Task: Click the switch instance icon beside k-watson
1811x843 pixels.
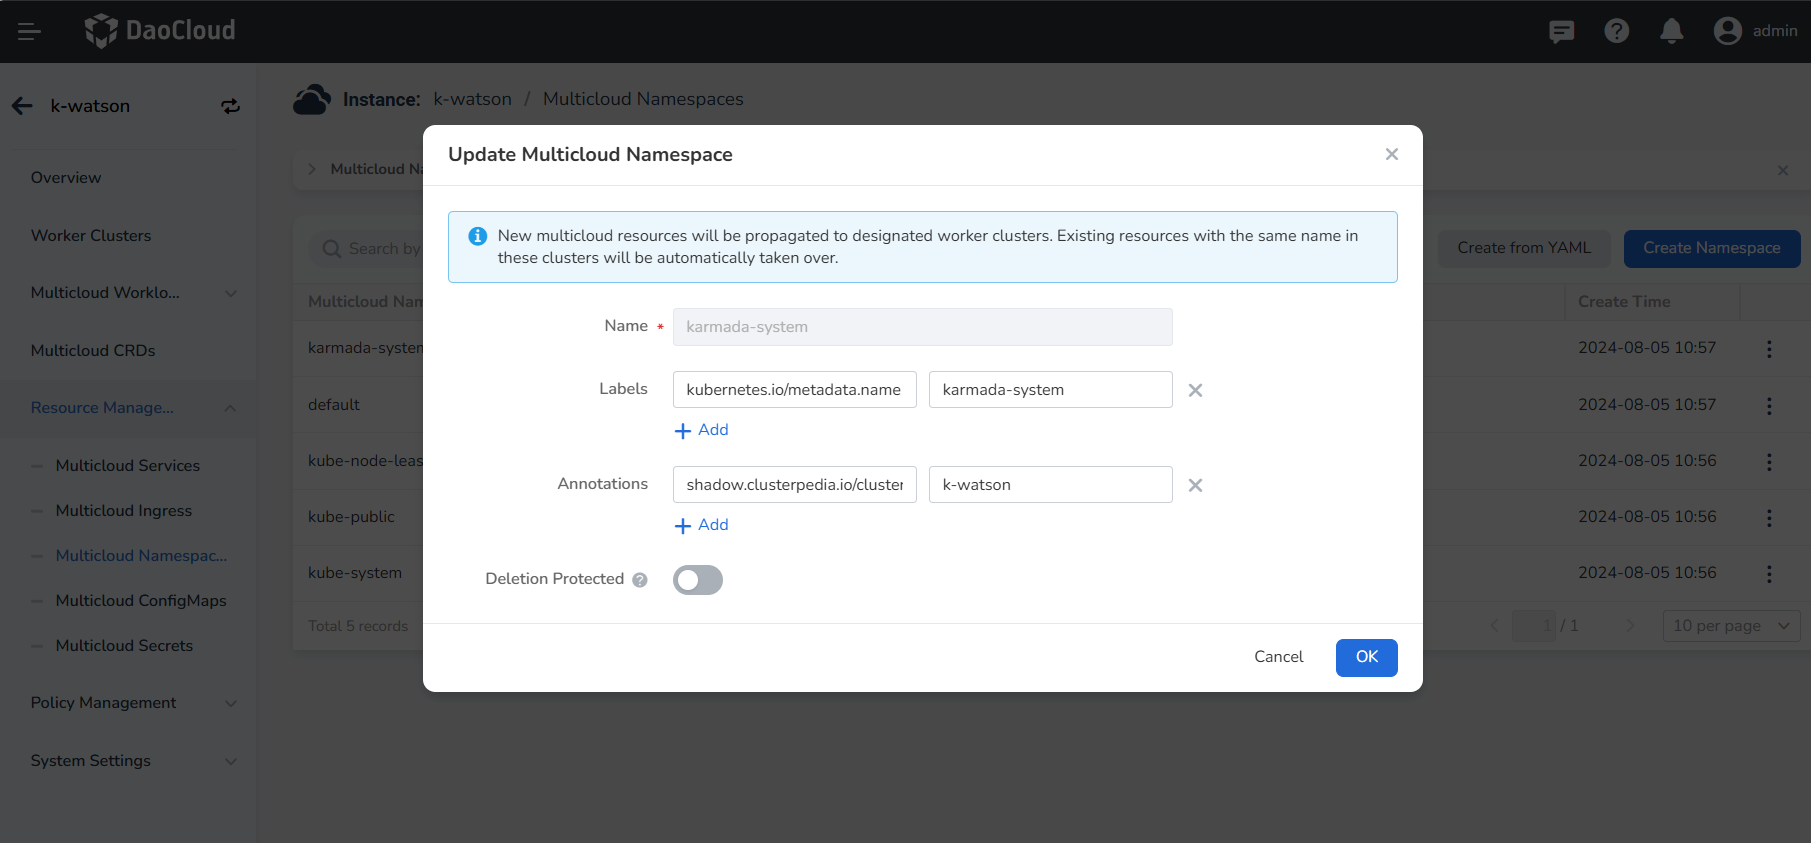Action: click(230, 106)
